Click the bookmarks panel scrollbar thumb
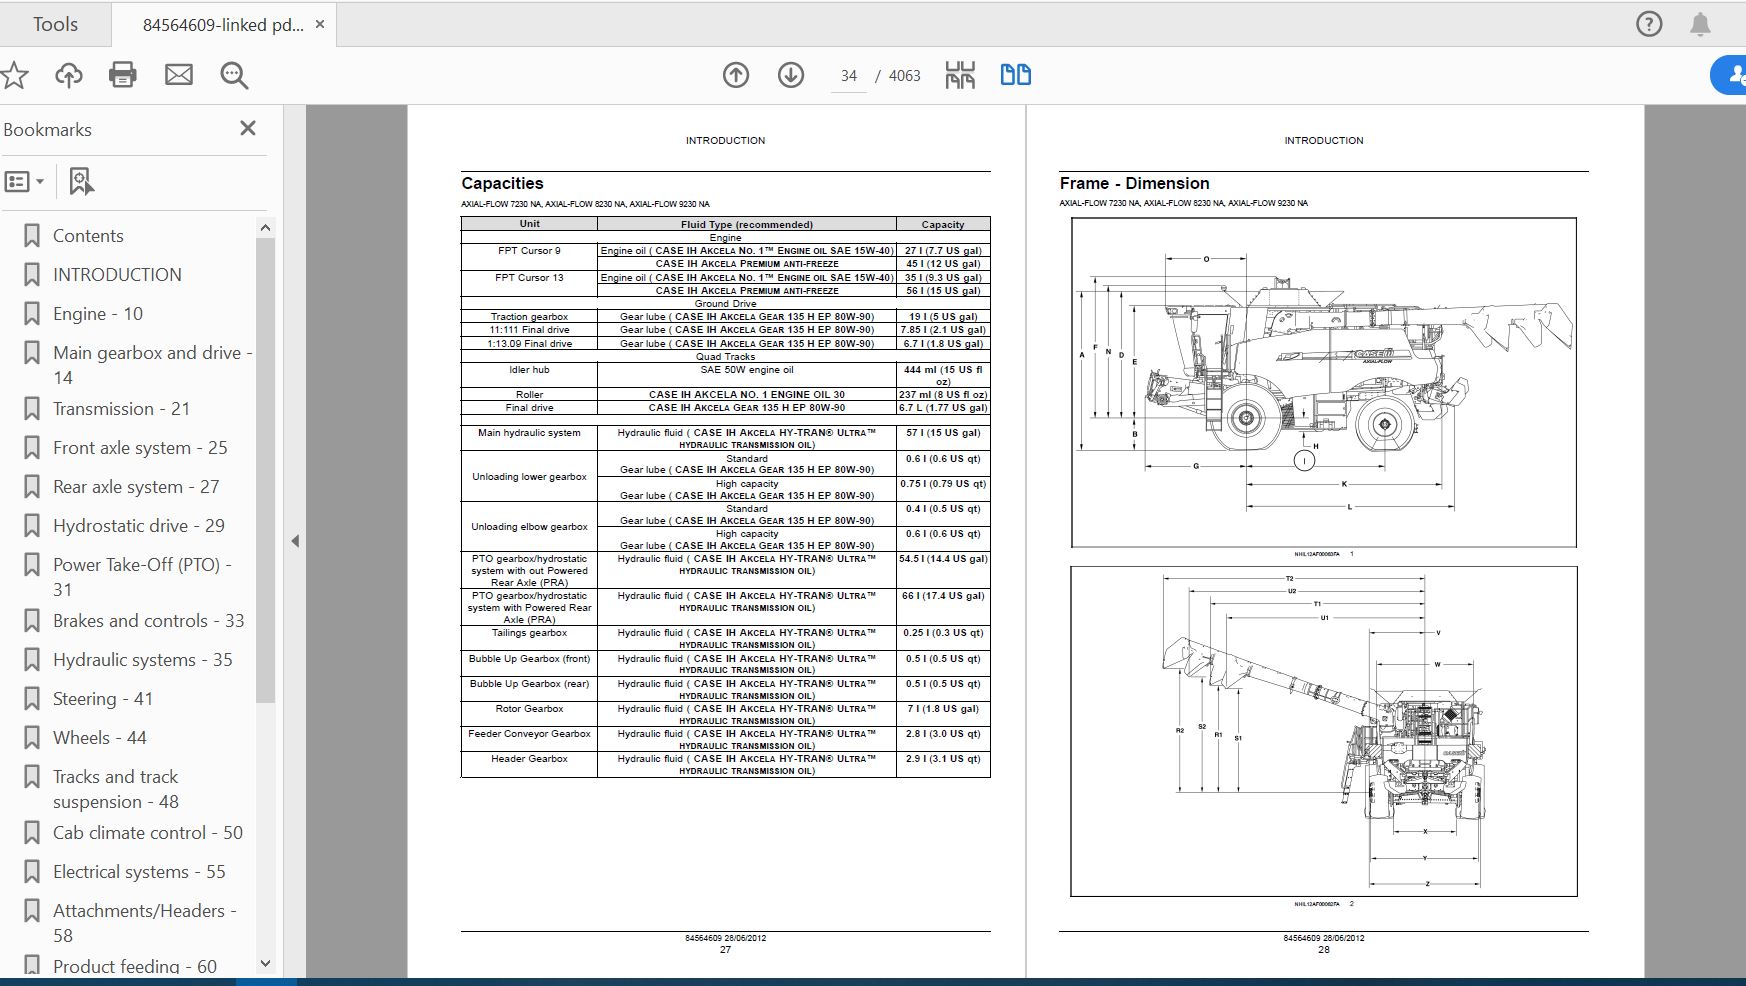This screenshot has width=1746, height=986. (x=265, y=470)
